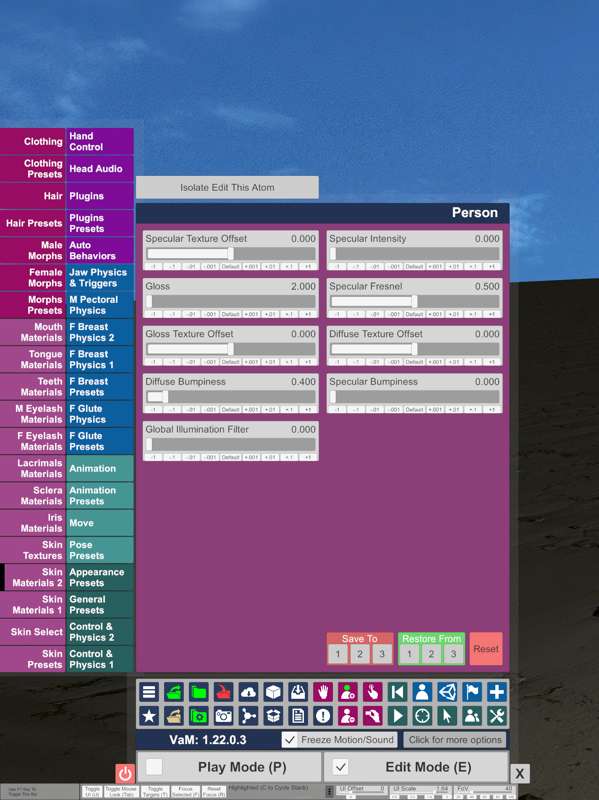Save To slot 3

point(382,654)
